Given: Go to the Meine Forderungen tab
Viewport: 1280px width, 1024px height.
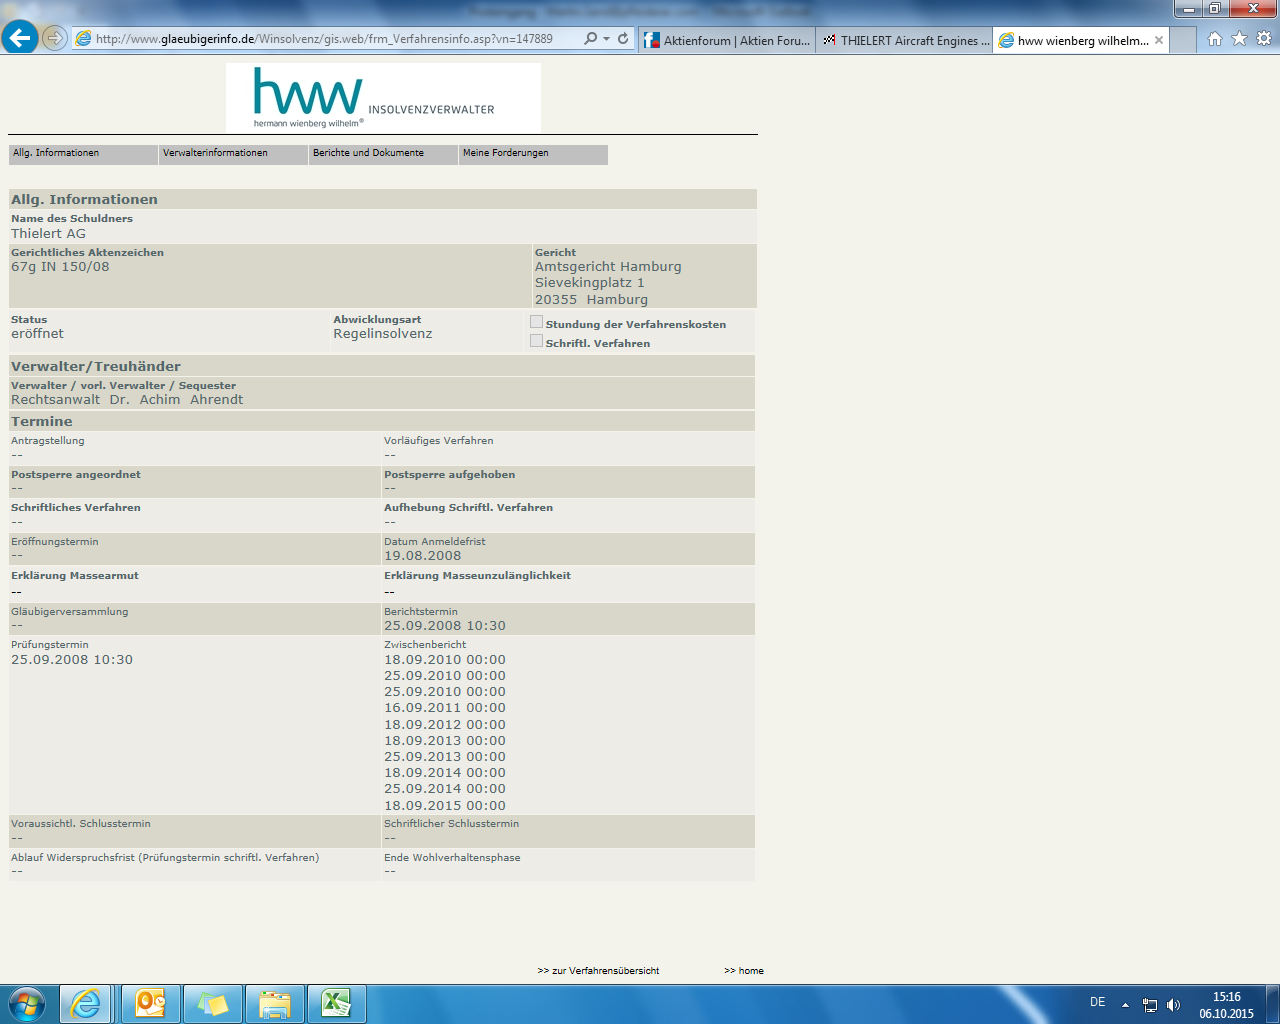Looking at the screenshot, I should [x=533, y=154].
